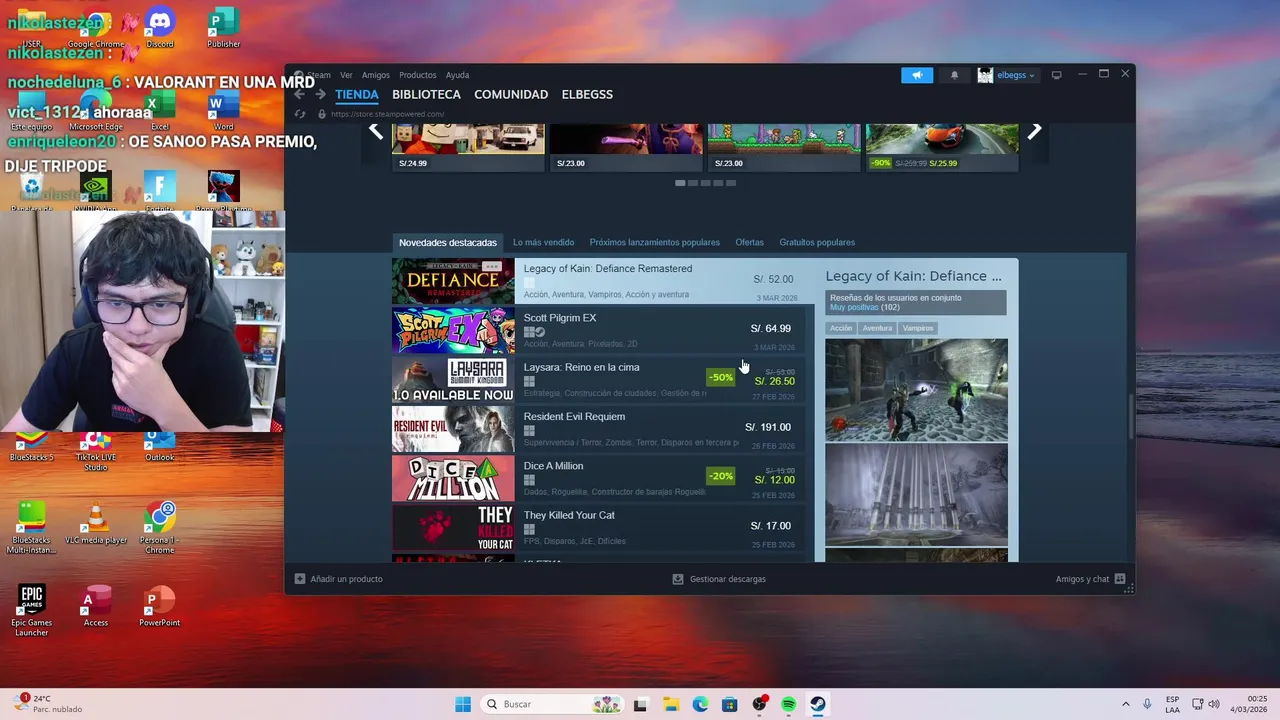This screenshot has height=720, width=1280.
Task: Open the Windows Start menu
Action: [x=463, y=704]
